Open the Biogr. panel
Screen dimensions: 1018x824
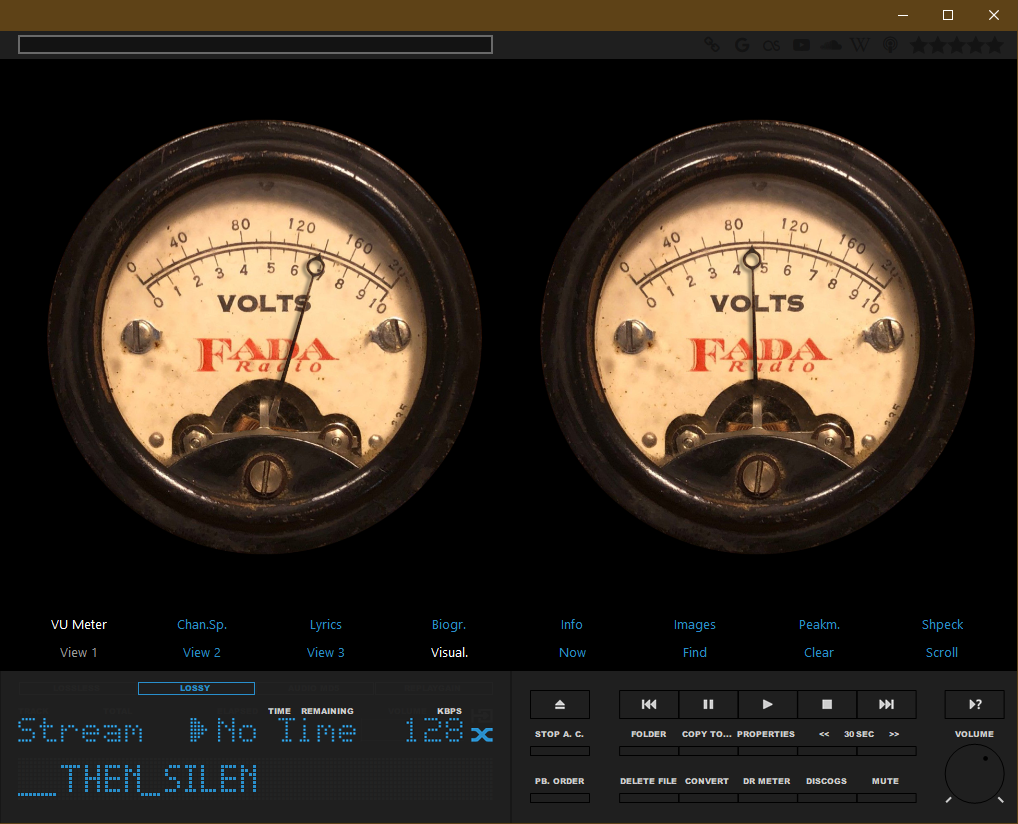[x=449, y=625]
